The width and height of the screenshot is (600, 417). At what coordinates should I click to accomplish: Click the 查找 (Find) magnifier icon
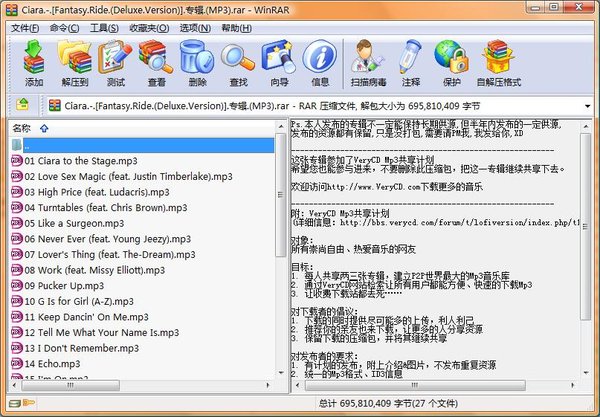pos(238,57)
